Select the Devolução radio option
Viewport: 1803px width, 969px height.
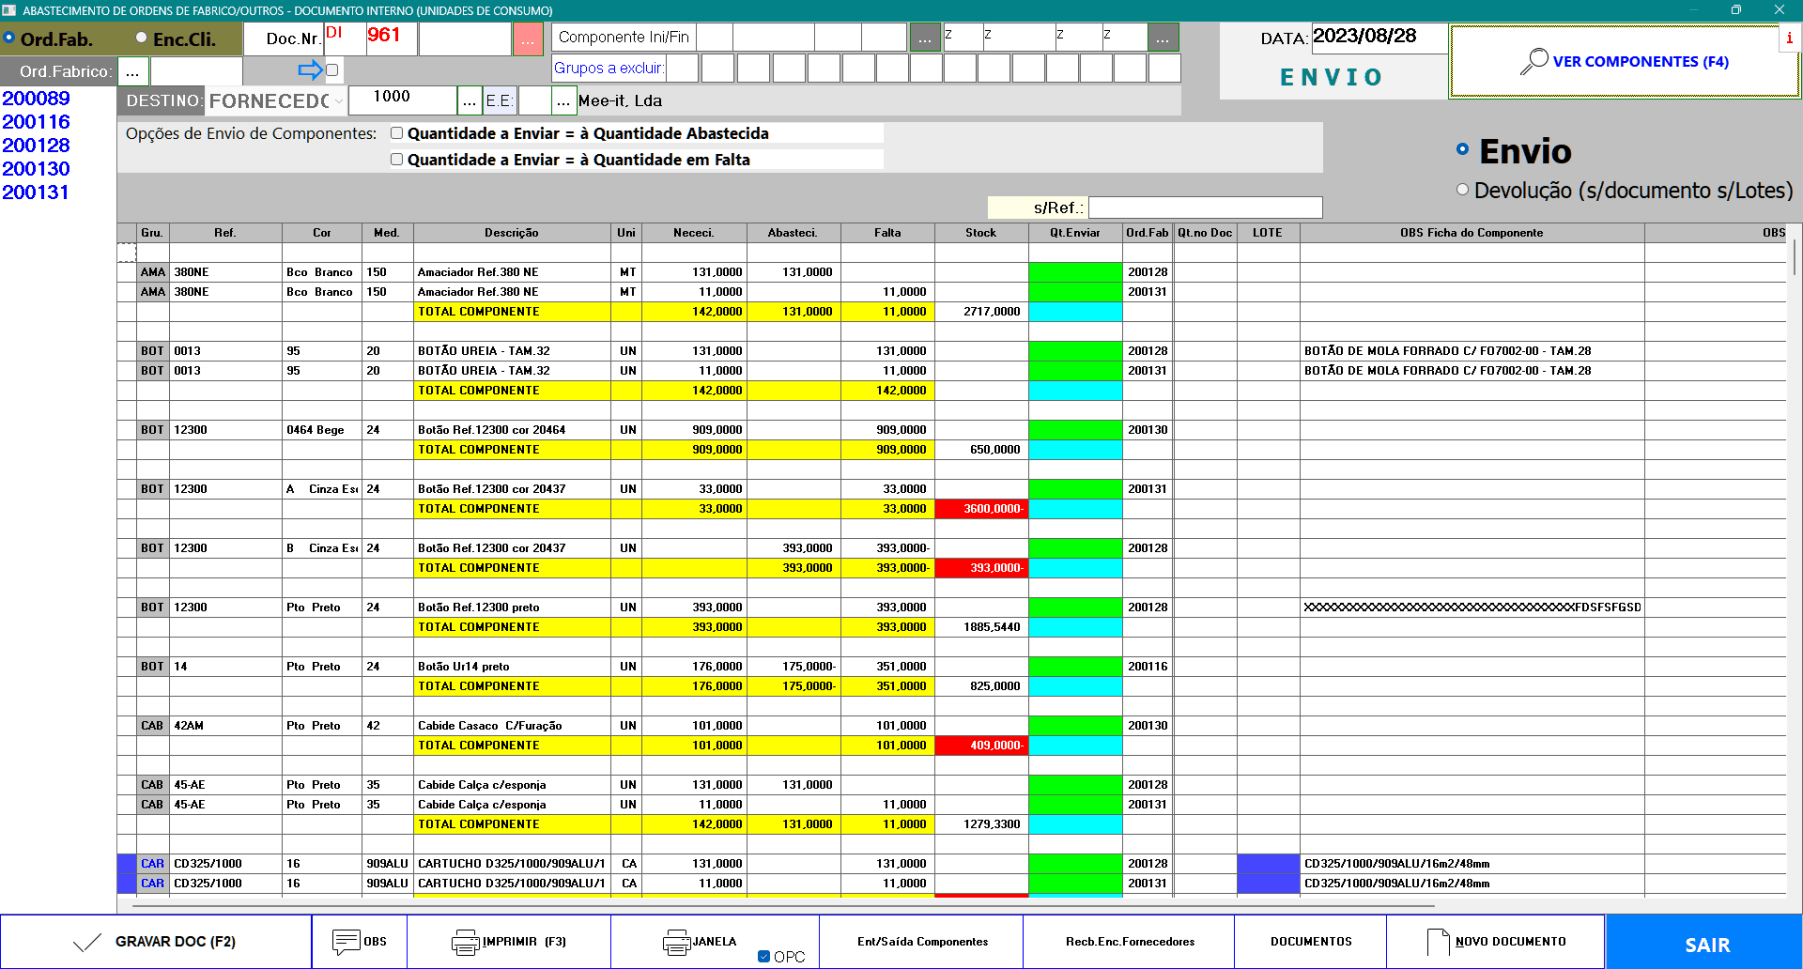coord(1462,190)
